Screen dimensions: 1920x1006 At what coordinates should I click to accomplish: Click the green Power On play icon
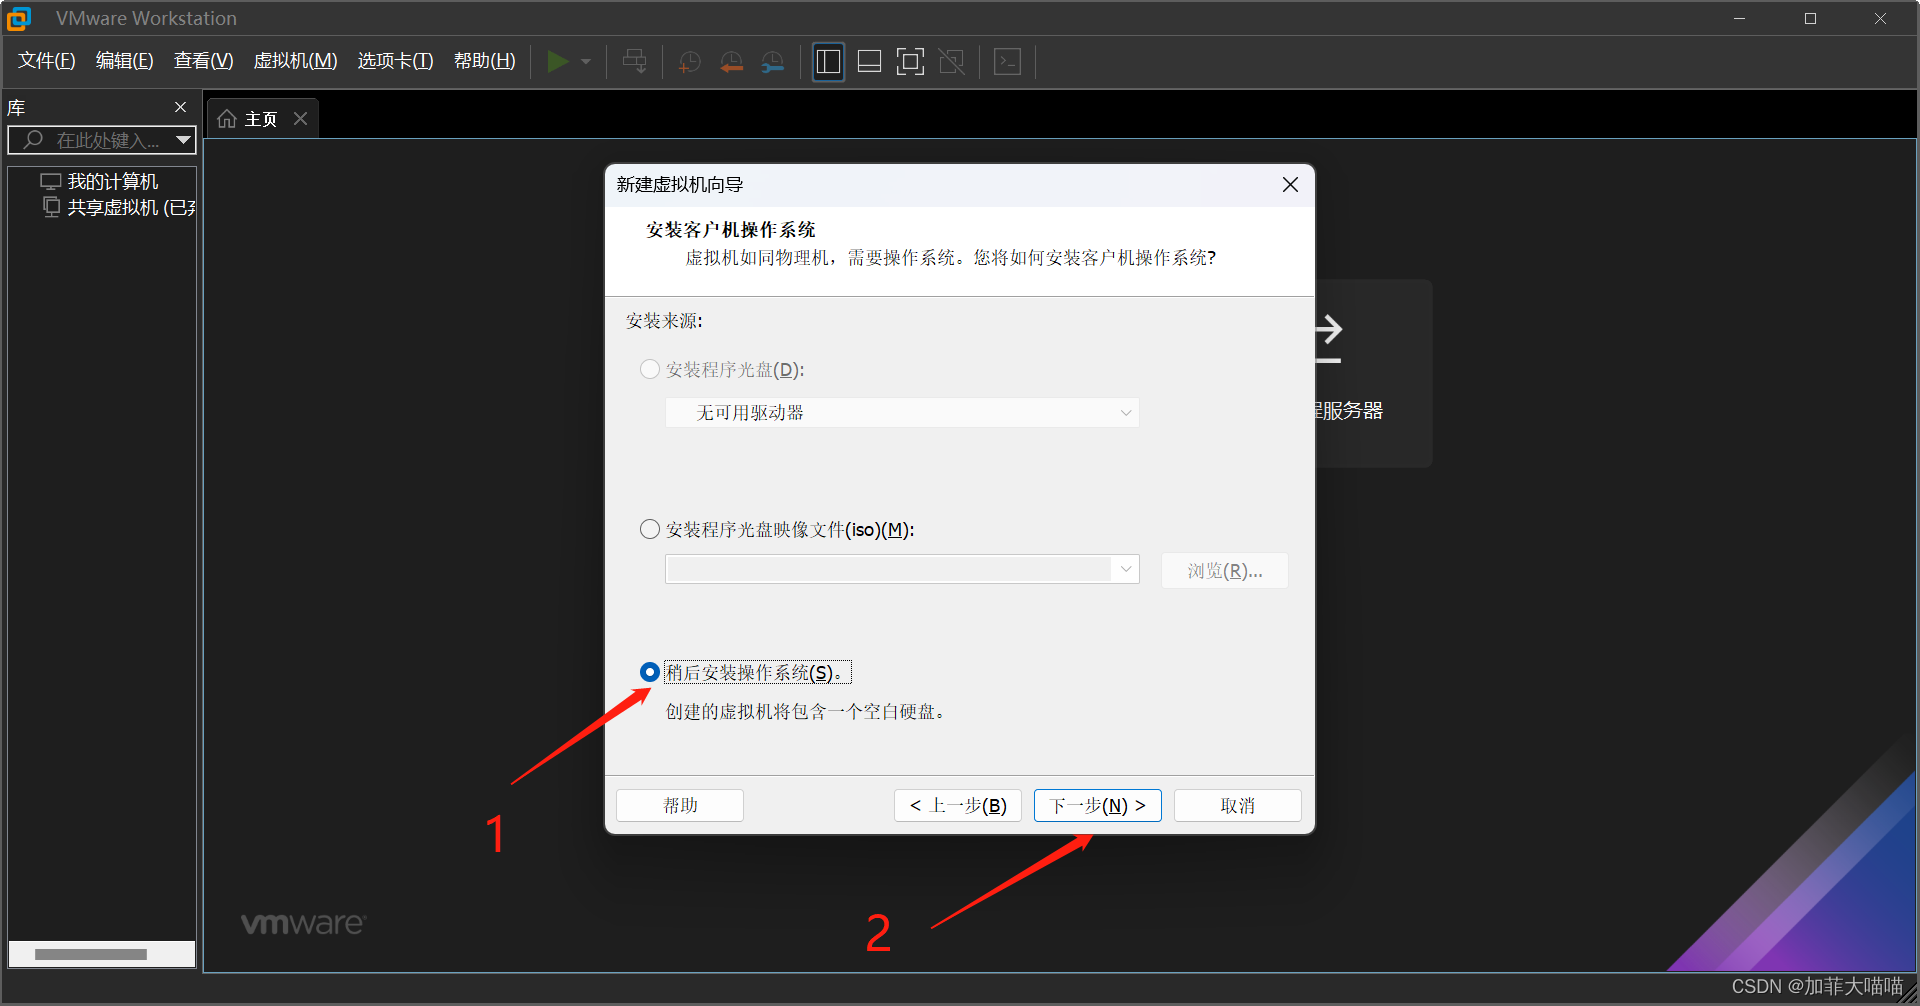pyautogui.click(x=558, y=62)
